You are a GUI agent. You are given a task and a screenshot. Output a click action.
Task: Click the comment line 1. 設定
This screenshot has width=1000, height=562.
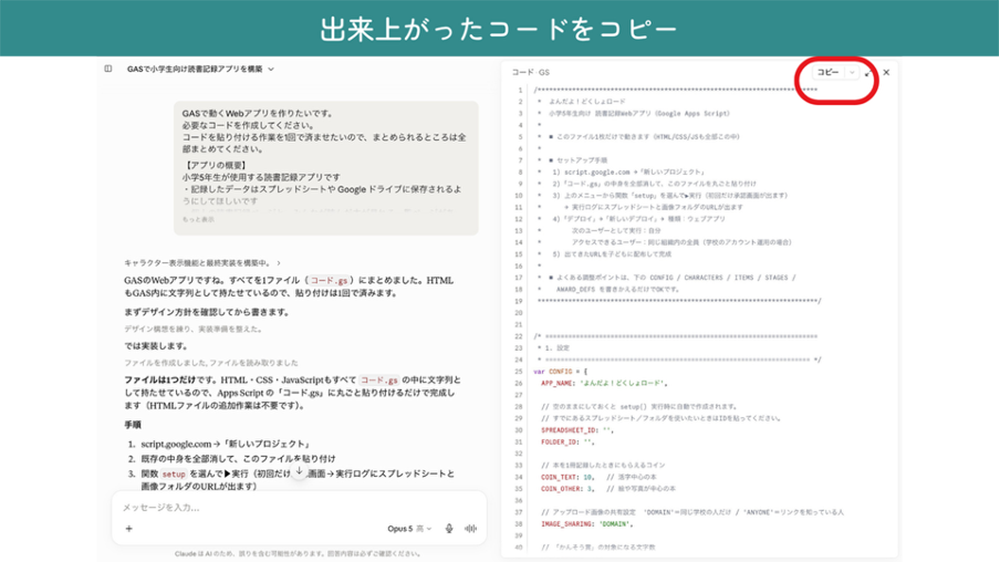554,348
